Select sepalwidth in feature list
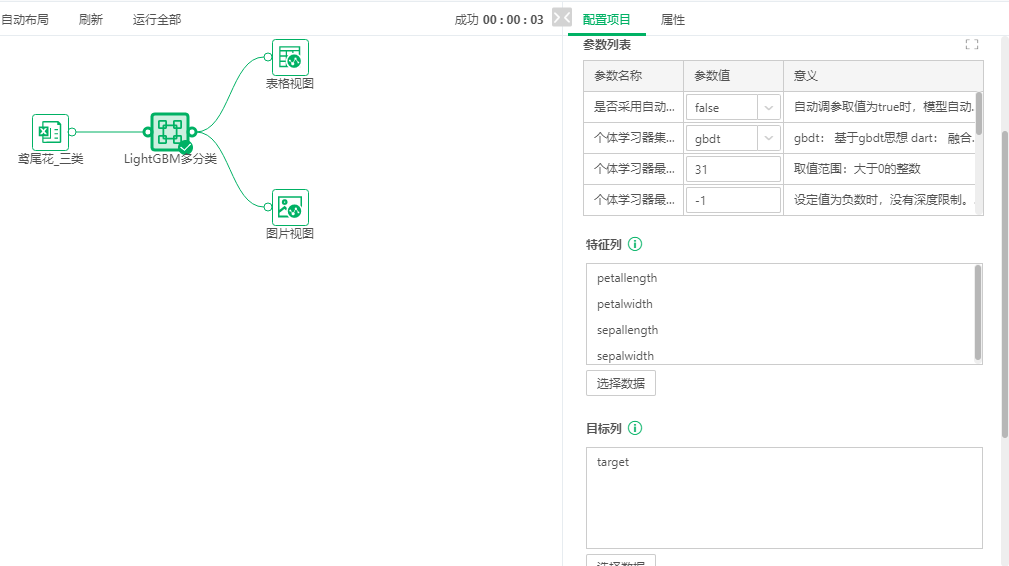Viewport: 1009px width, 566px height. pos(625,356)
